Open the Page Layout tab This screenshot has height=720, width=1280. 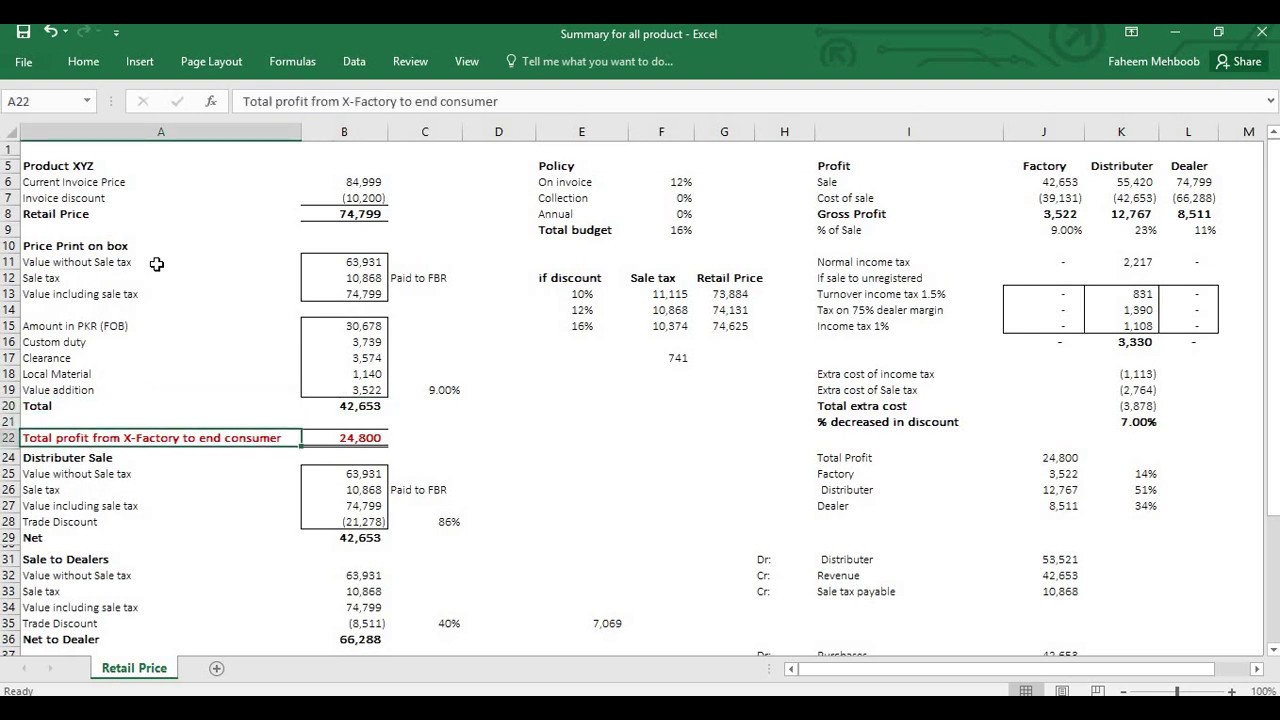(211, 61)
